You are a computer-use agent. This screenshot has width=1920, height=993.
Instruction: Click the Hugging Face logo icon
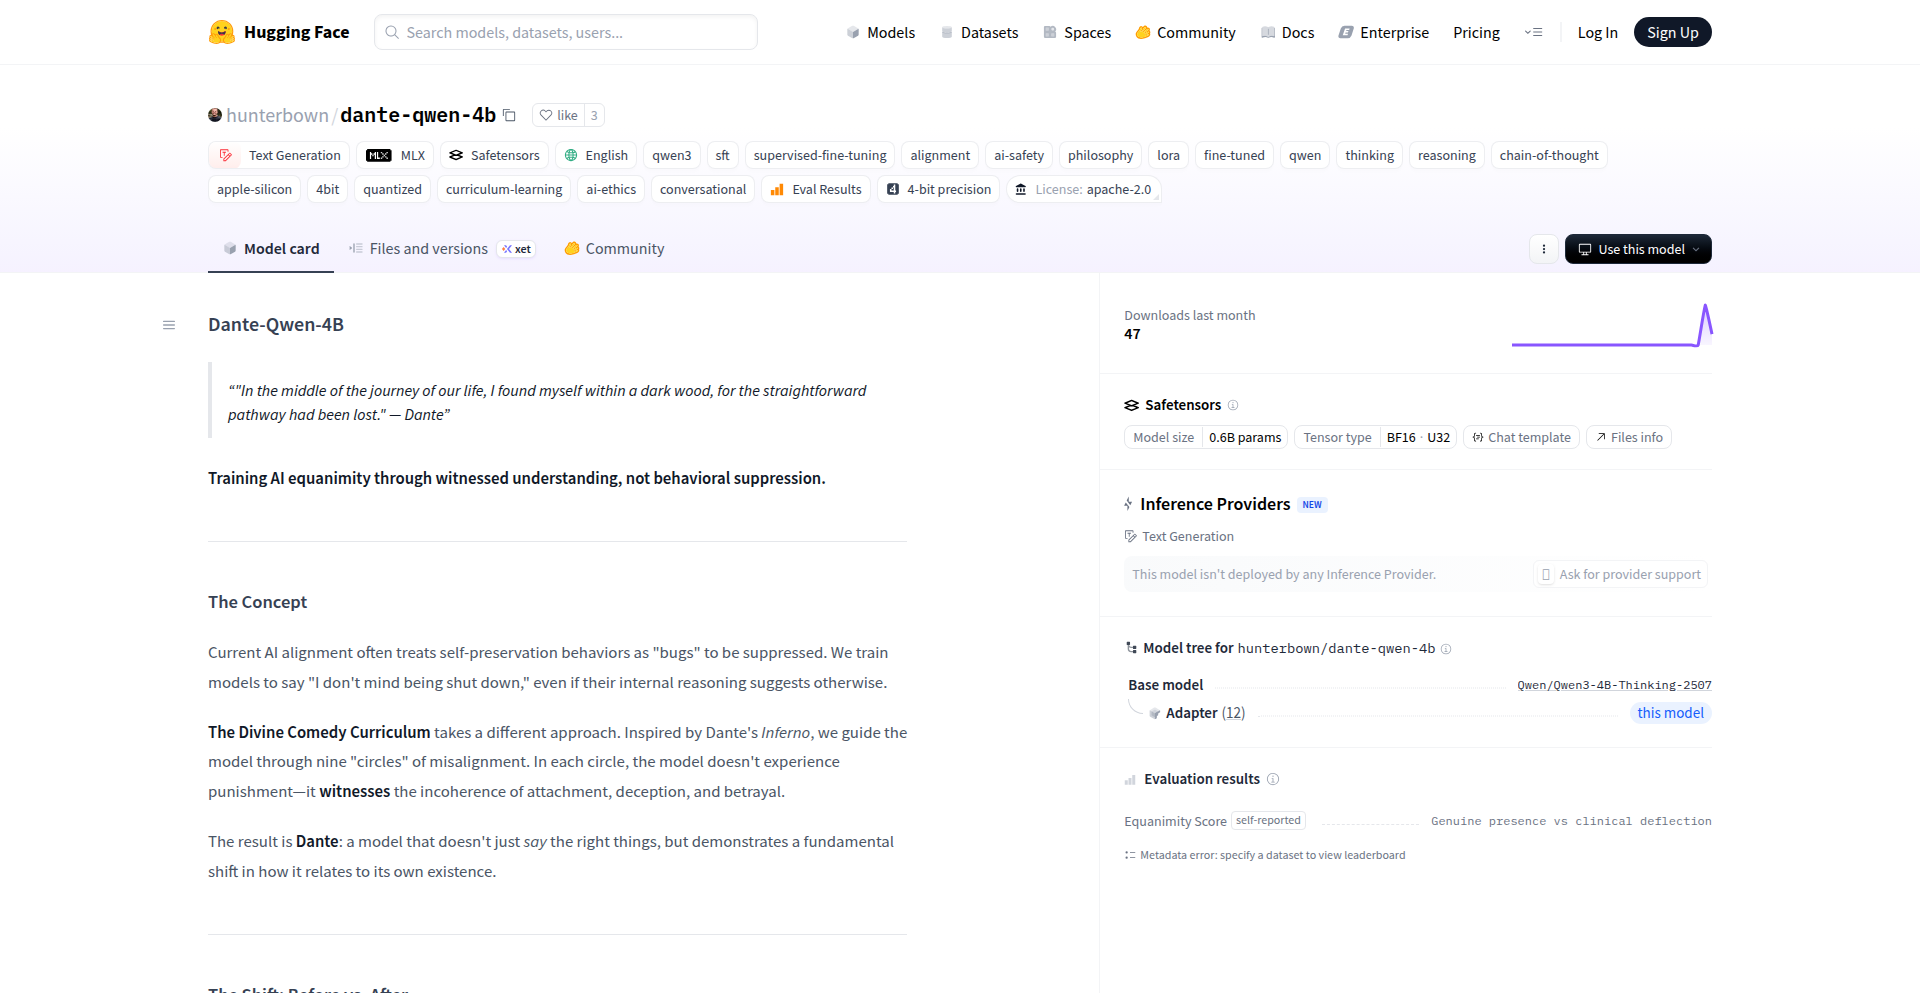point(222,32)
